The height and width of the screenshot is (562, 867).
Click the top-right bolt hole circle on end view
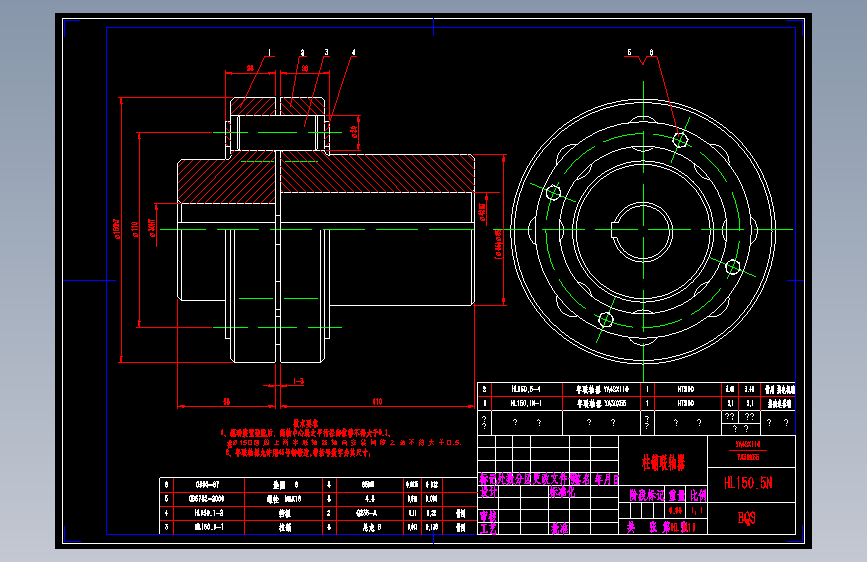680,139
